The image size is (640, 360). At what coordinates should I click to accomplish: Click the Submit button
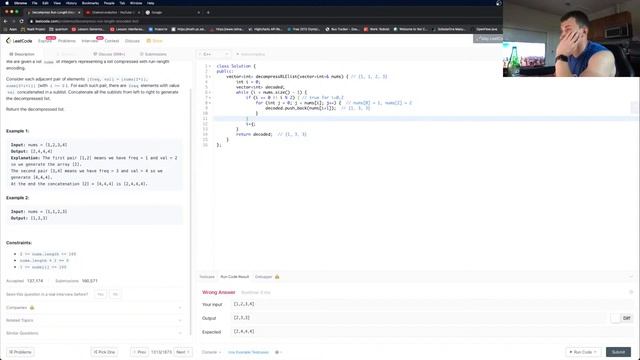[618, 352]
